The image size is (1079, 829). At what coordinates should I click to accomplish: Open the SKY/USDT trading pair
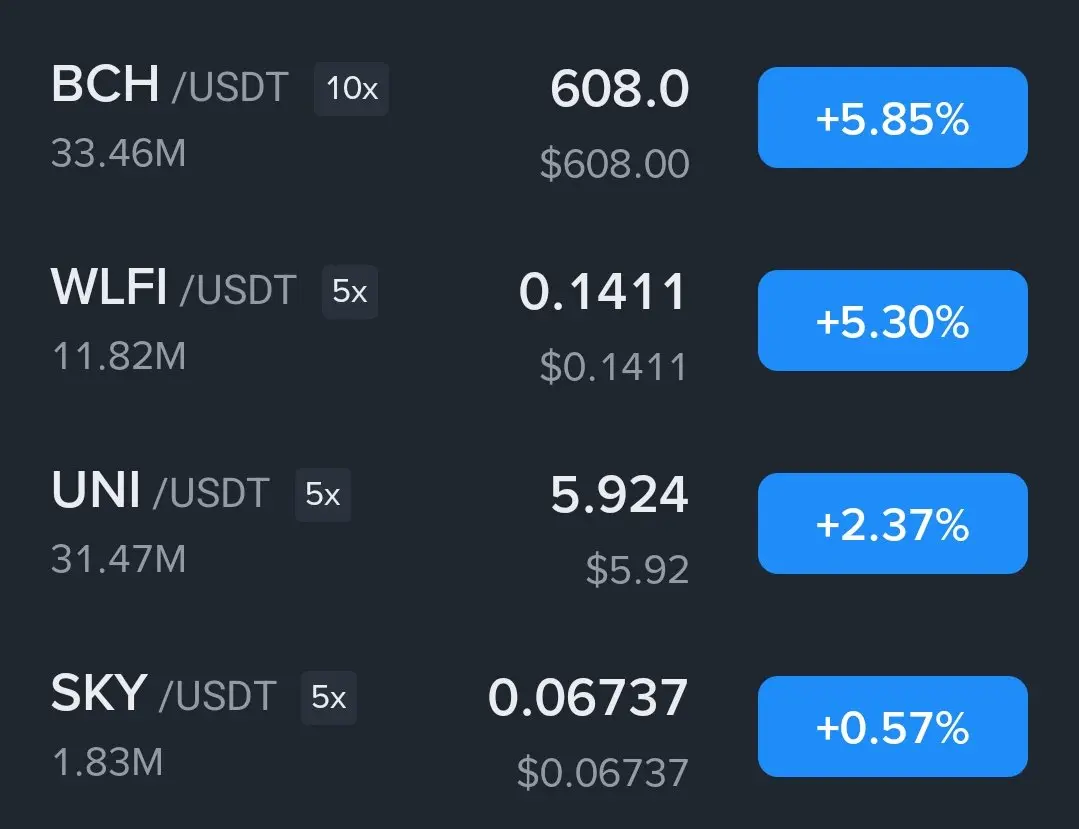164,693
